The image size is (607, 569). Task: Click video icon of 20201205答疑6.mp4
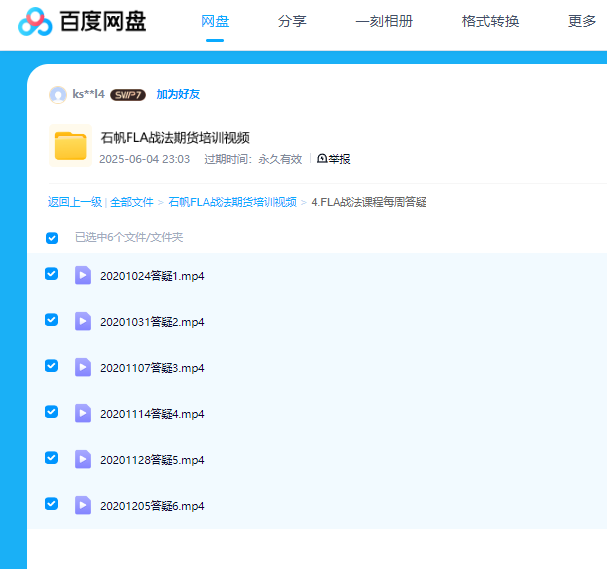[x=83, y=505]
